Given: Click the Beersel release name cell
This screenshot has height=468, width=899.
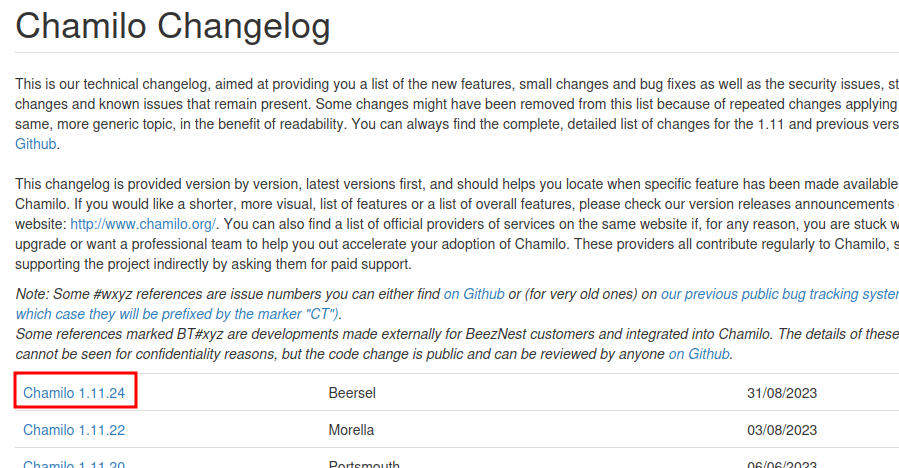Looking at the screenshot, I should click(x=352, y=393).
